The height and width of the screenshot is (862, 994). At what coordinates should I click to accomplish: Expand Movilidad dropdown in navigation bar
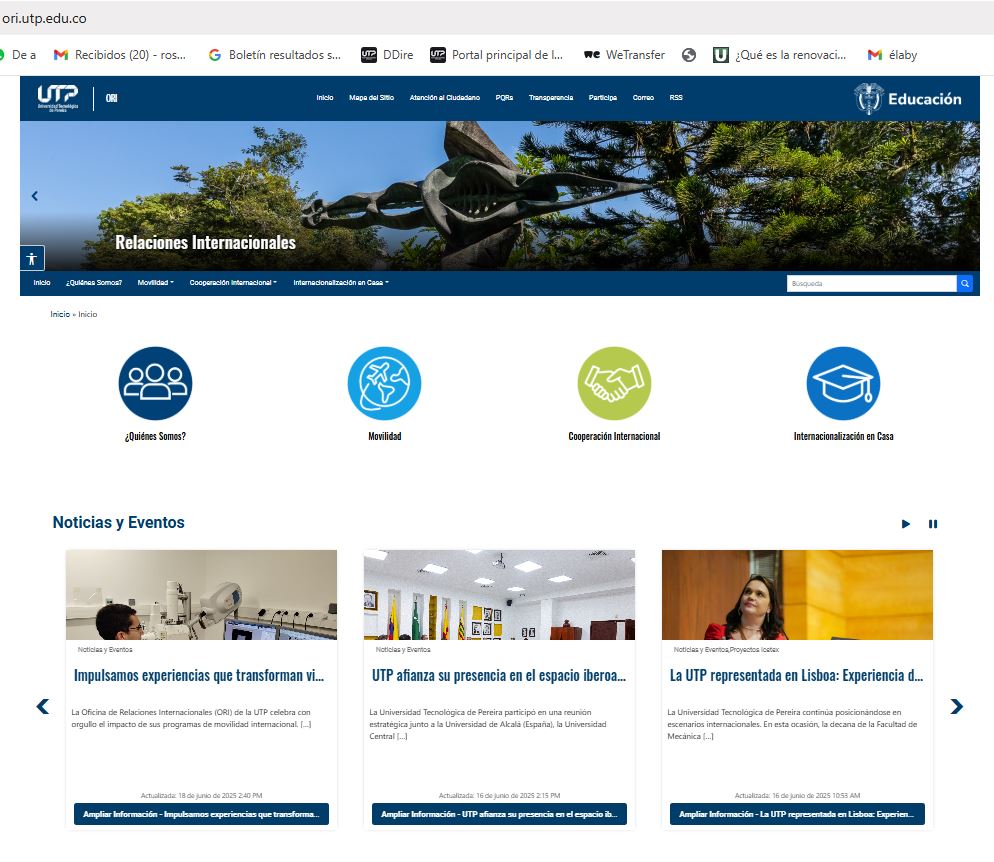155,283
